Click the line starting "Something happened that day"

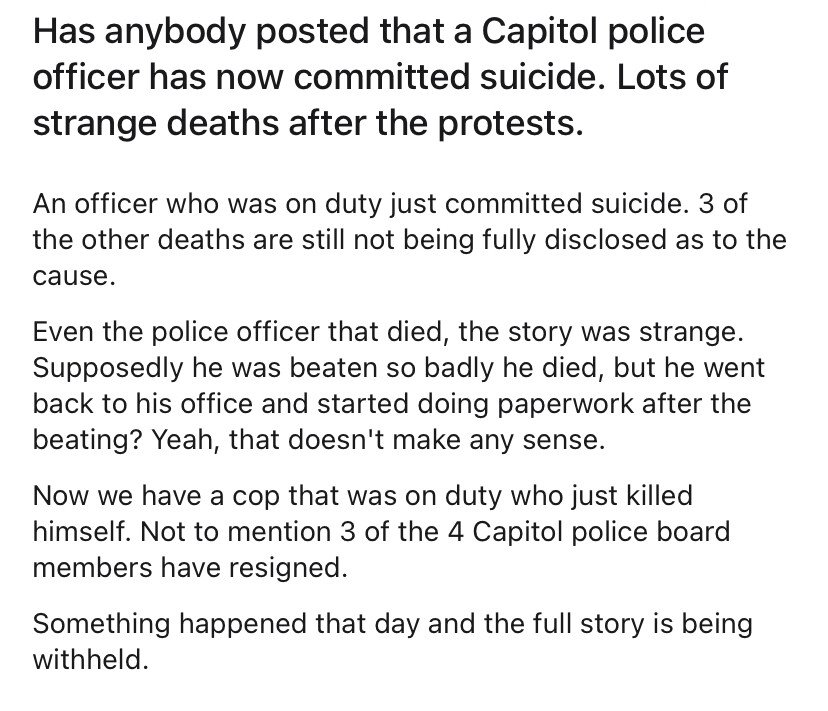(x=392, y=623)
